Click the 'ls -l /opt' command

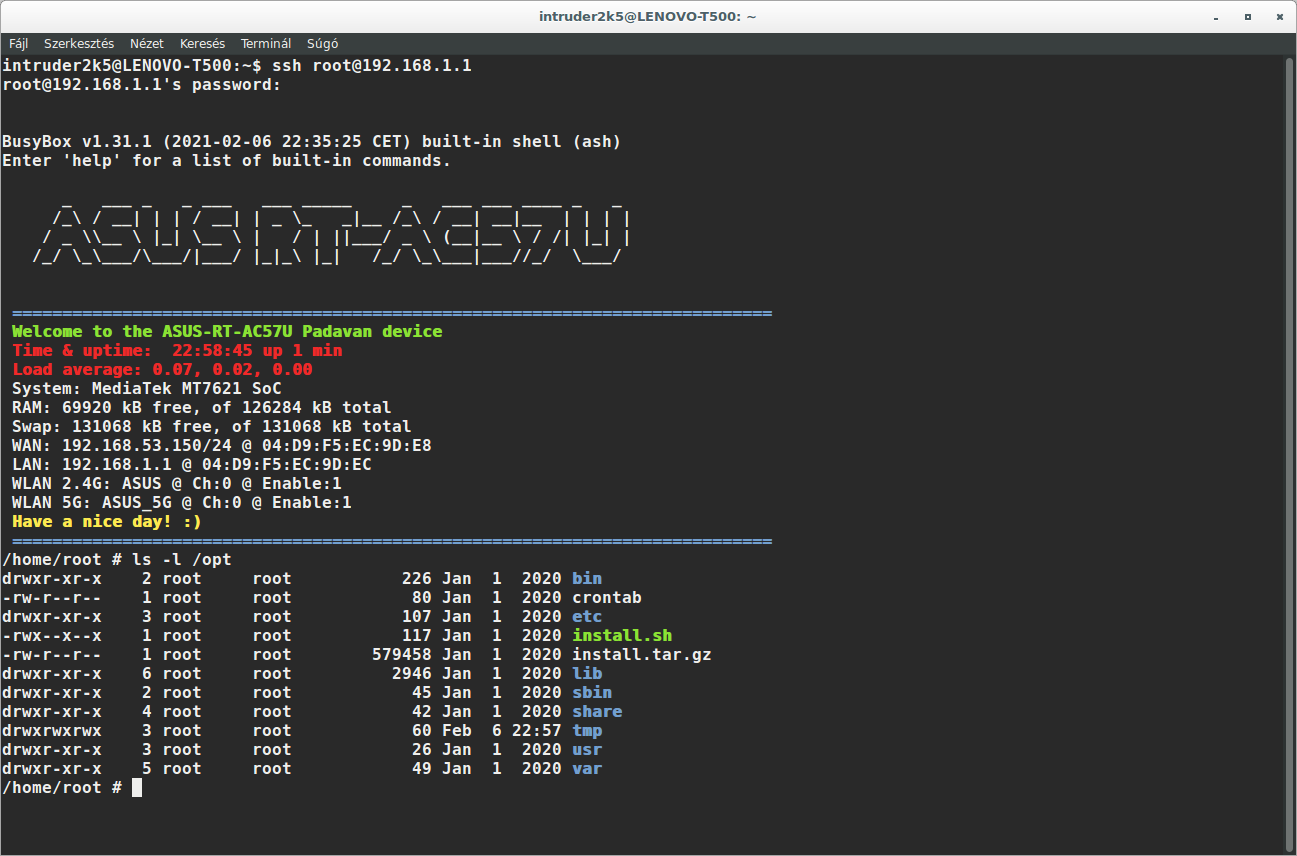coord(182,559)
